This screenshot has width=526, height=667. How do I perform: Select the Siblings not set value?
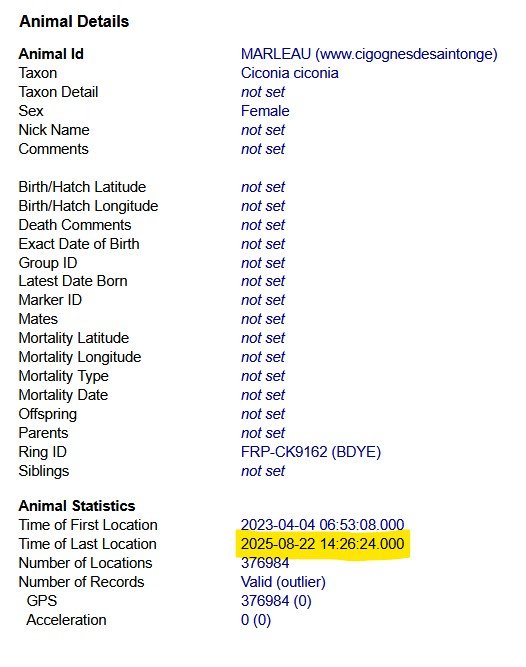point(263,471)
